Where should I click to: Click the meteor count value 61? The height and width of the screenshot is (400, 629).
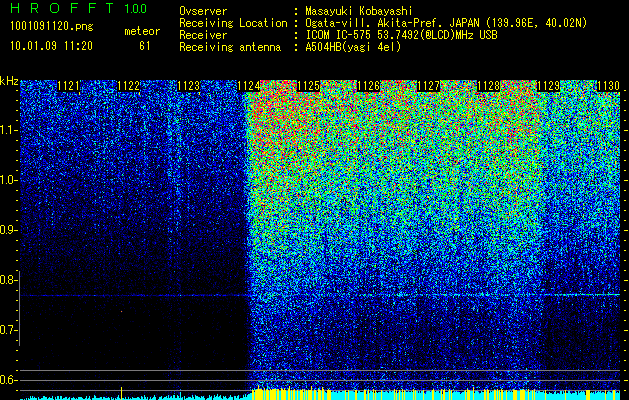pos(144,46)
